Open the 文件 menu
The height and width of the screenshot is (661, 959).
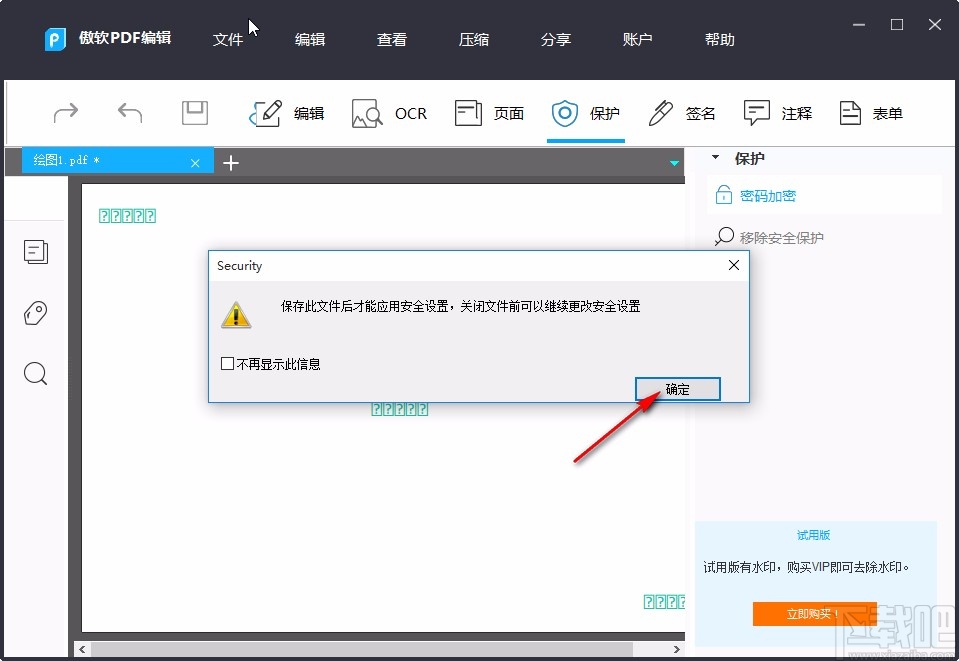pyautogui.click(x=228, y=40)
